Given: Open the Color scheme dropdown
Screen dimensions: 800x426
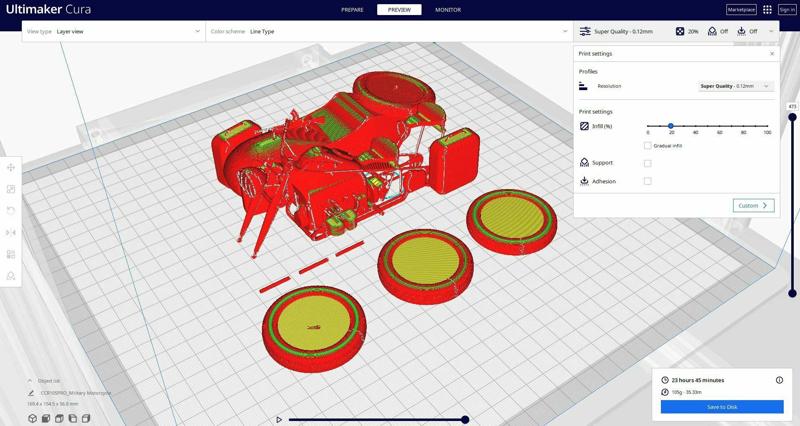Looking at the screenshot, I should coord(389,32).
